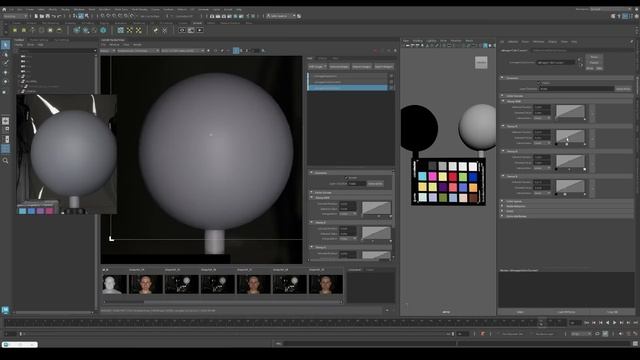Click the Show button in Attribute Editor
The image size is (640, 360).
click(590, 69)
